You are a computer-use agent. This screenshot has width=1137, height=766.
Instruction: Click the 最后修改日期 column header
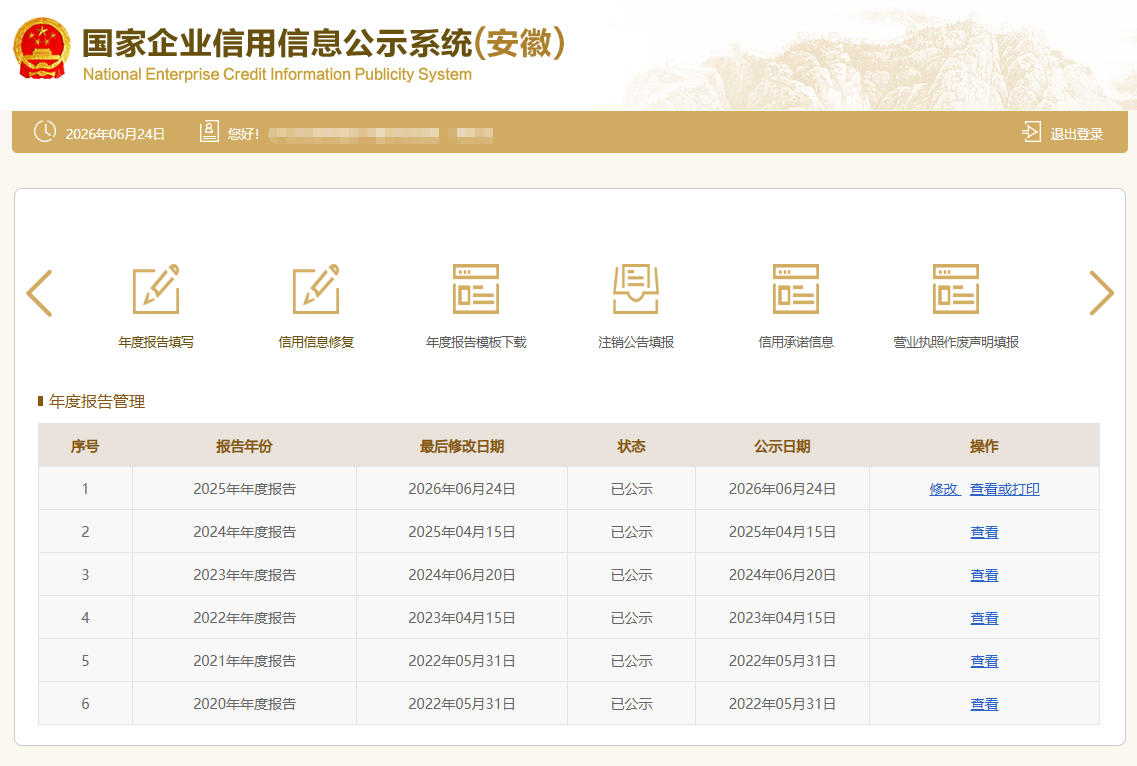pyautogui.click(x=462, y=446)
